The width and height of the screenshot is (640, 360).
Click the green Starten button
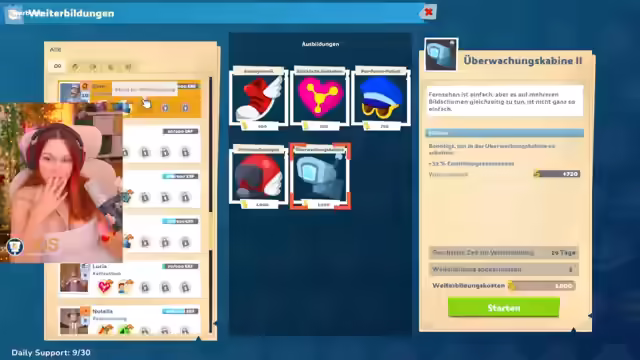pos(504,307)
